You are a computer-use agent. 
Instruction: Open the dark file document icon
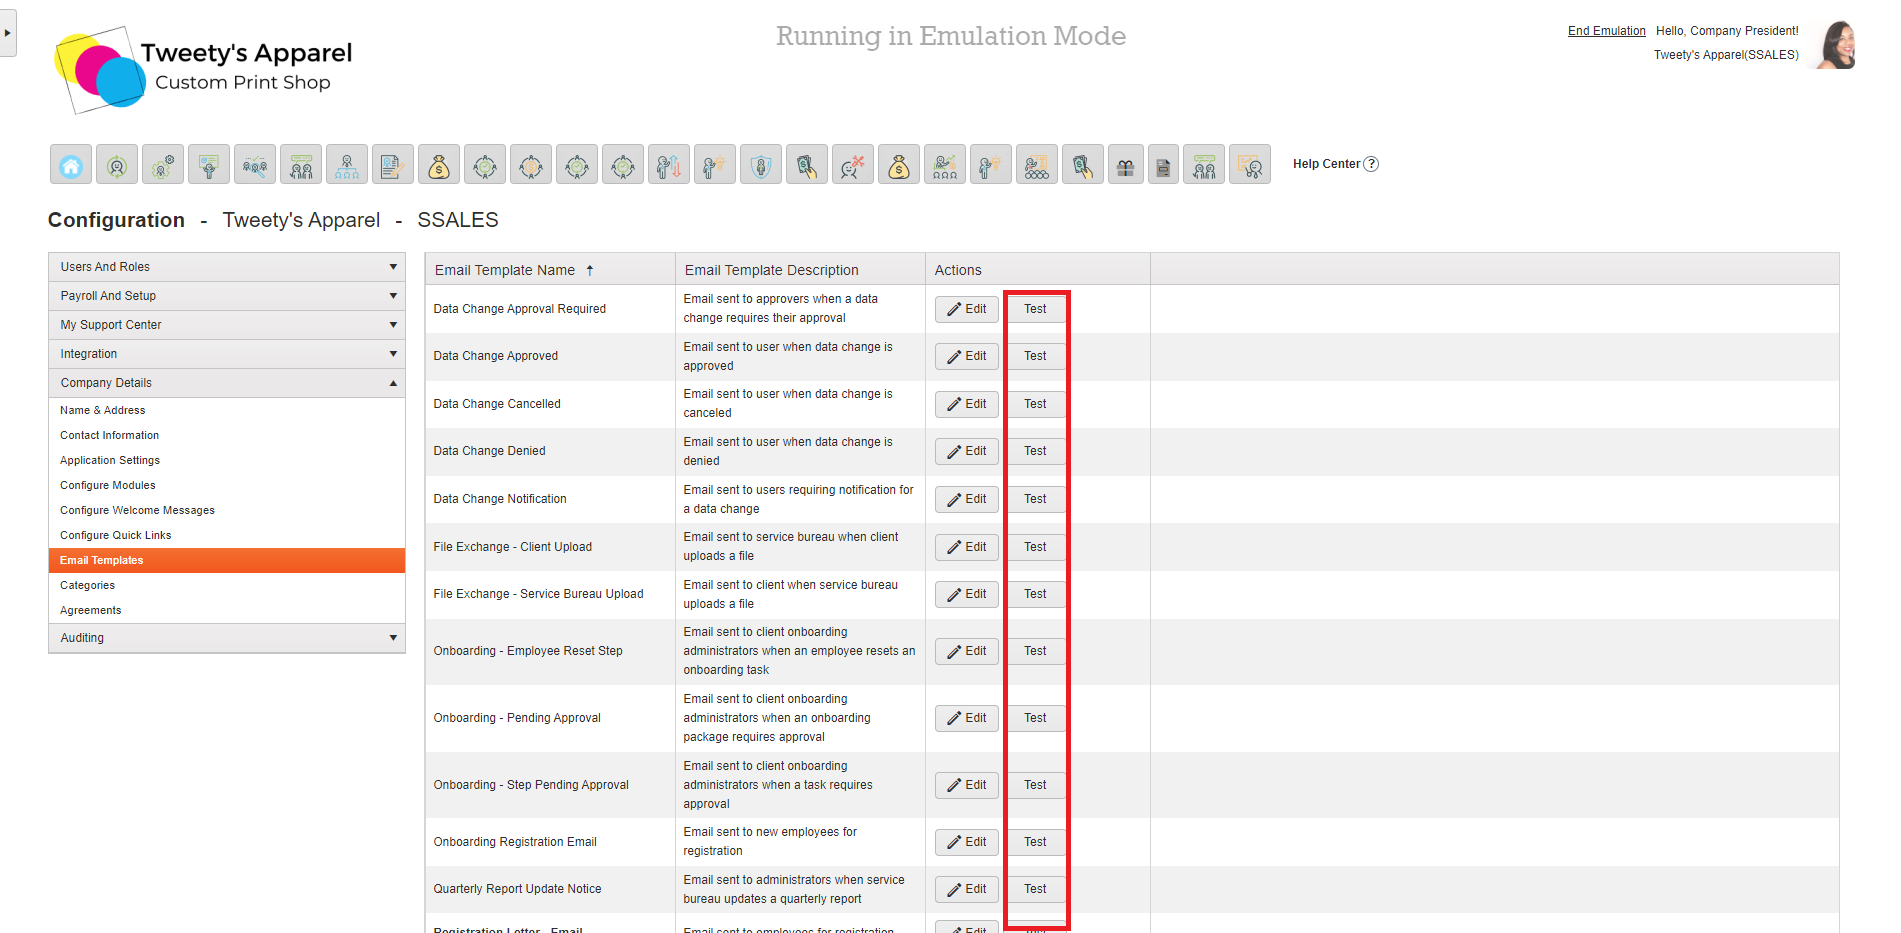1163,164
